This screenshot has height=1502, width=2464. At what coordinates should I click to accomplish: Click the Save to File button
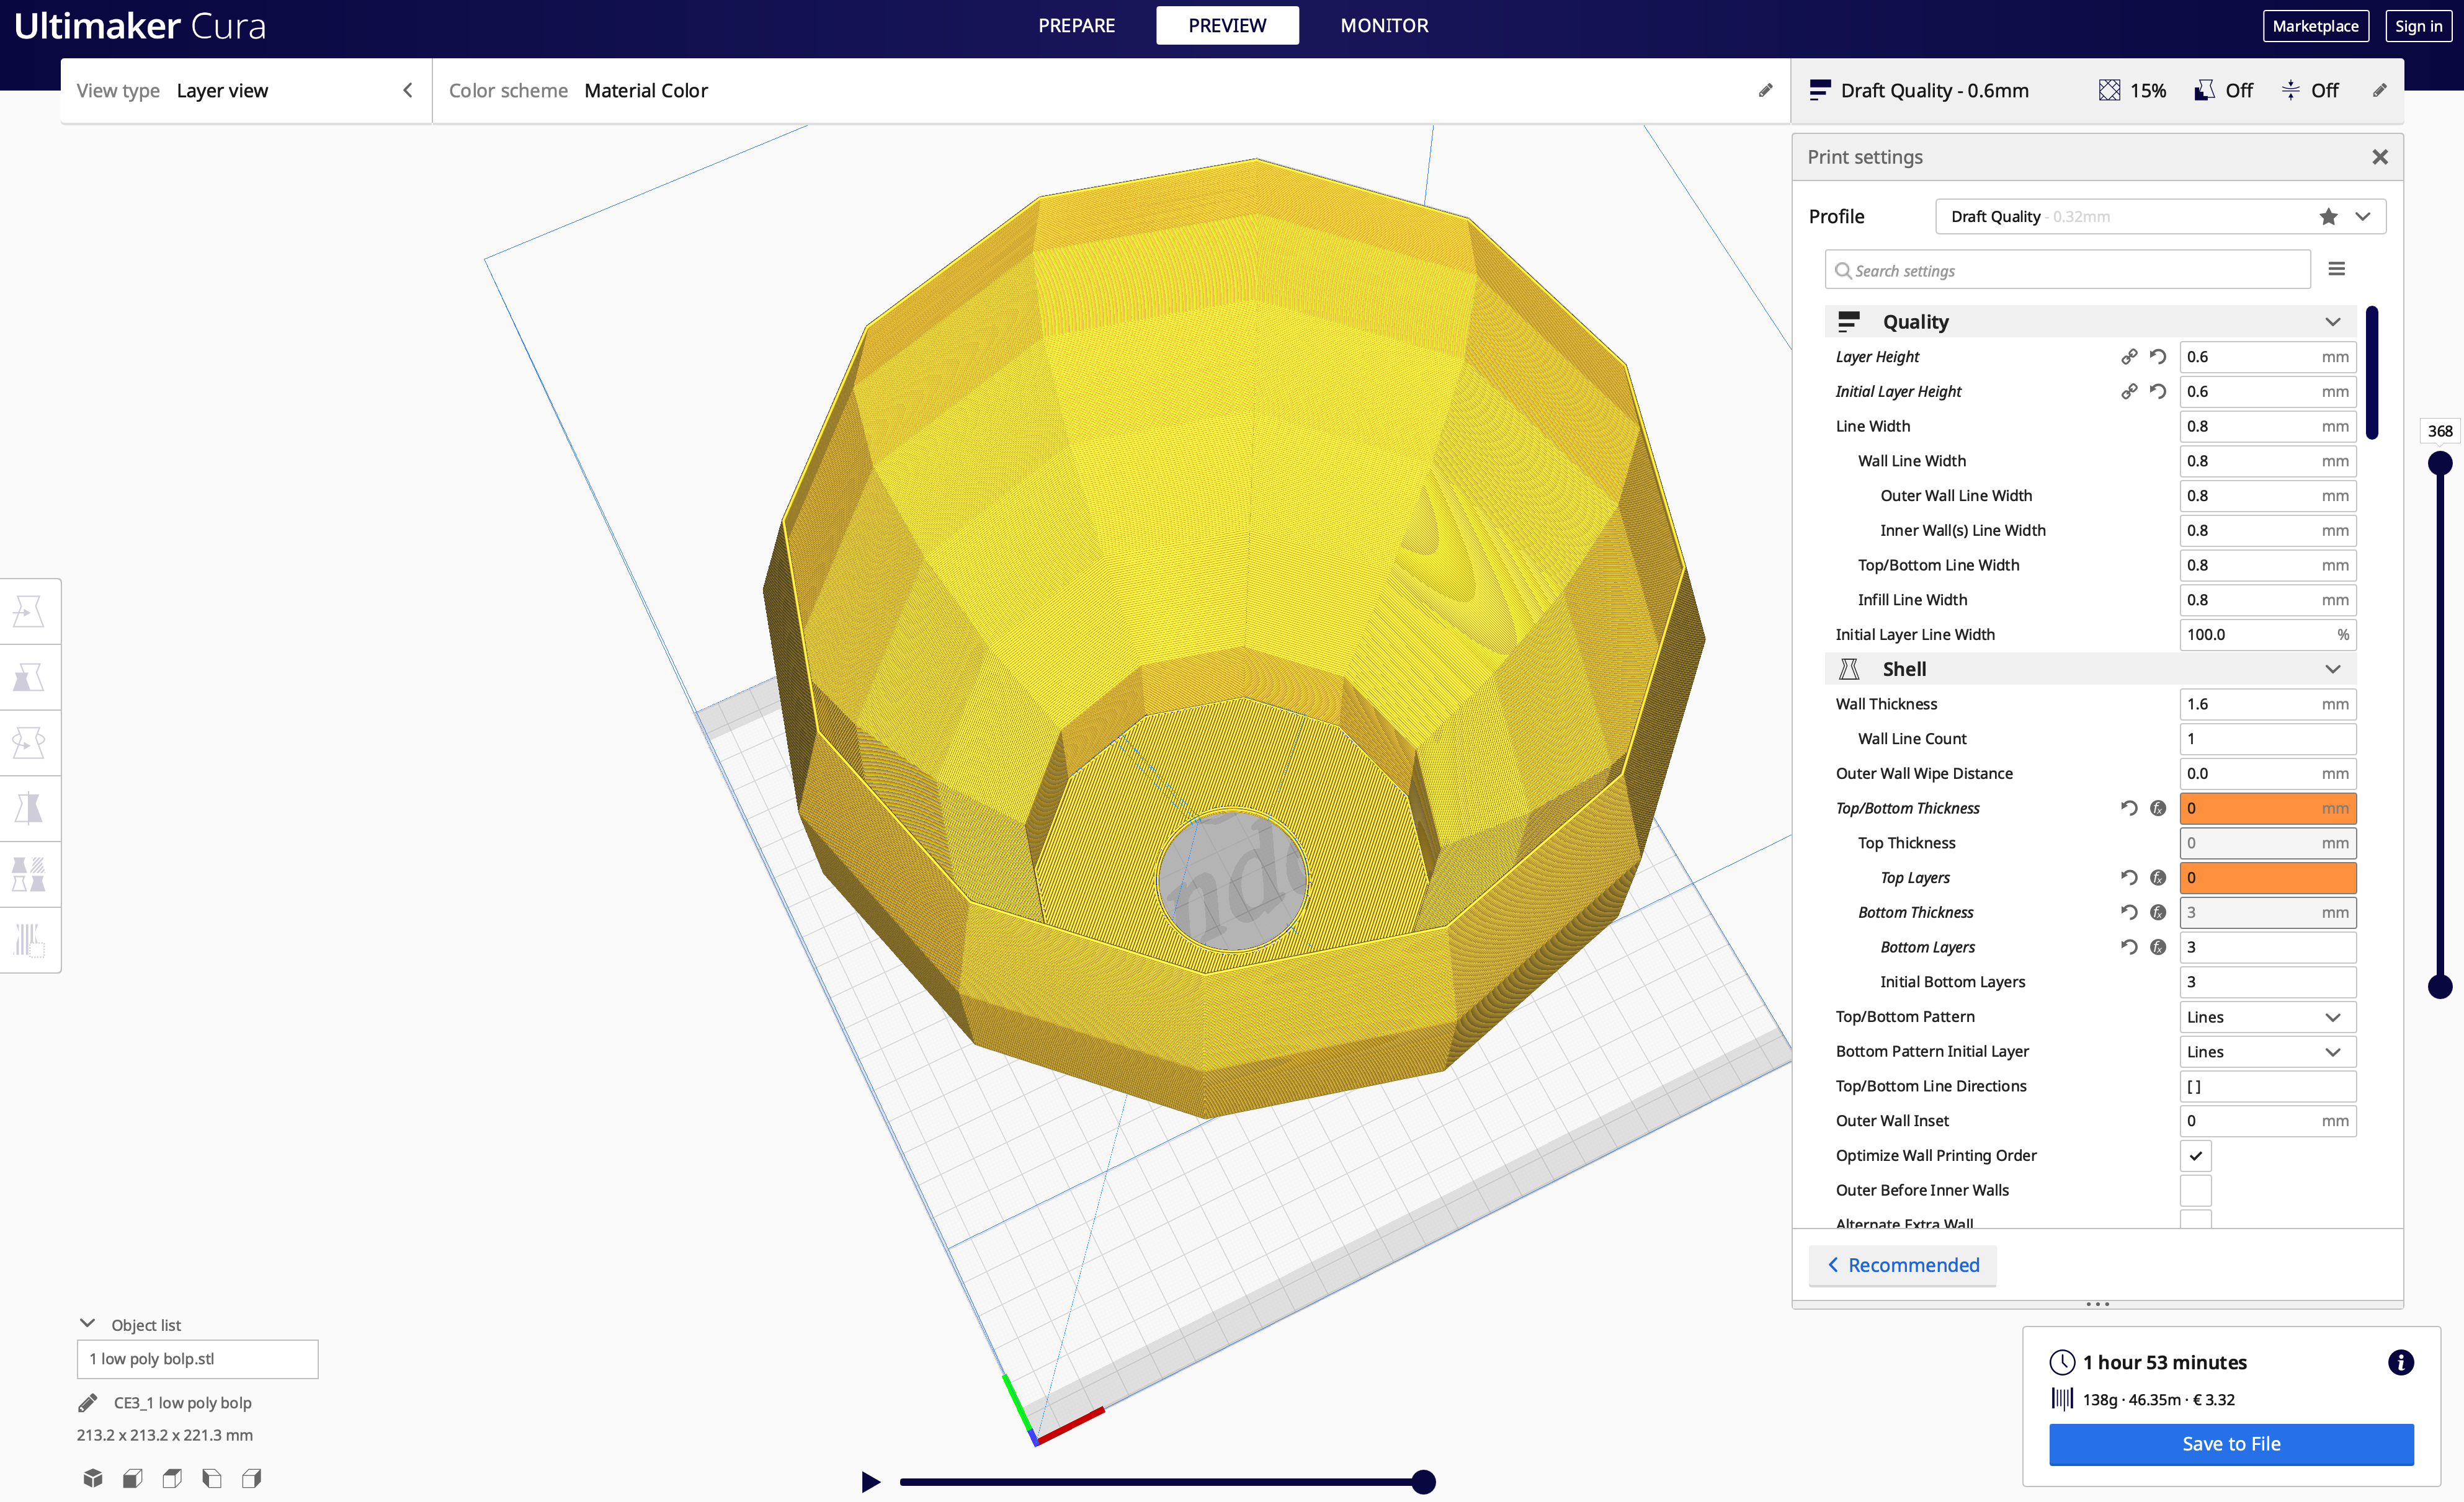pos(2230,1443)
